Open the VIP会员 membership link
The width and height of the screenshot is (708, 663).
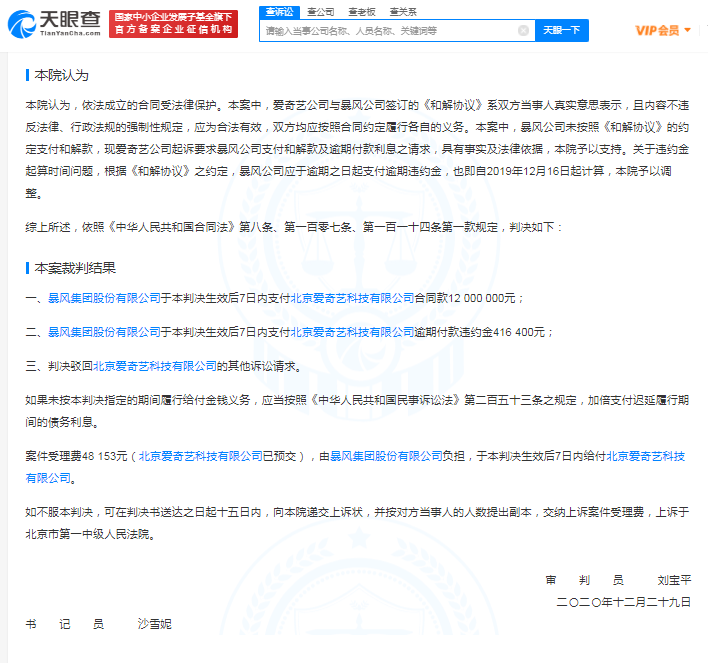(657, 30)
